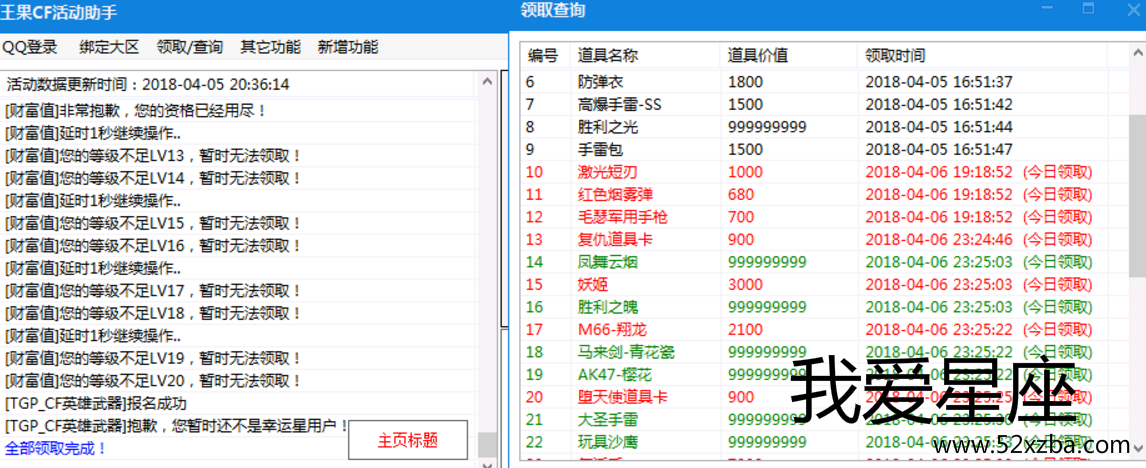Select the 激光短刃 item row

(700, 171)
